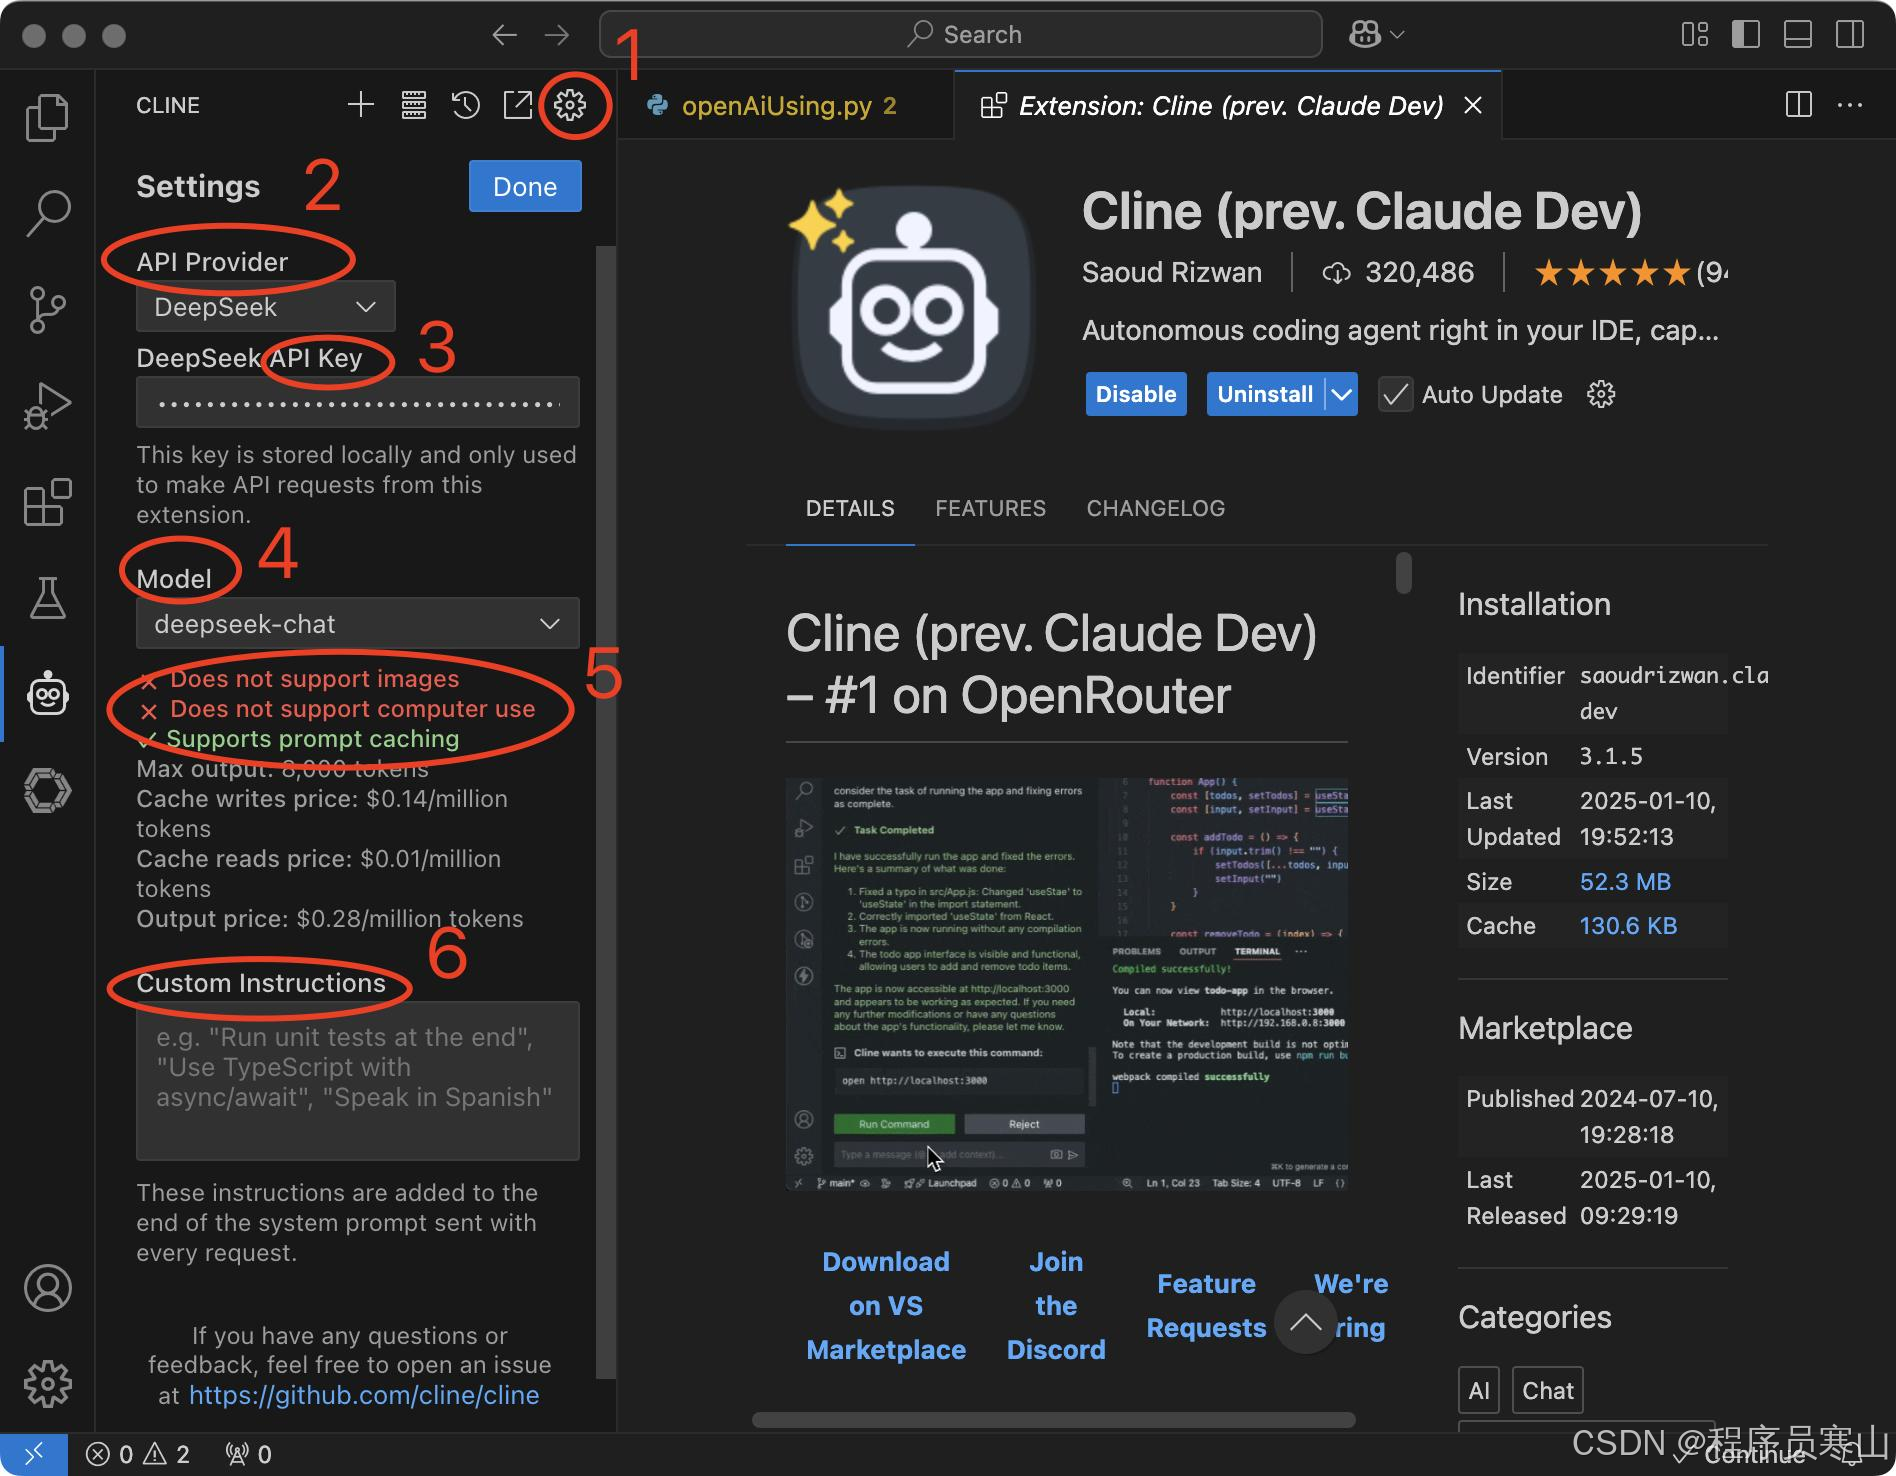Open Cline task history icon
The width and height of the screenshot is (1896, 1476).
466,105
